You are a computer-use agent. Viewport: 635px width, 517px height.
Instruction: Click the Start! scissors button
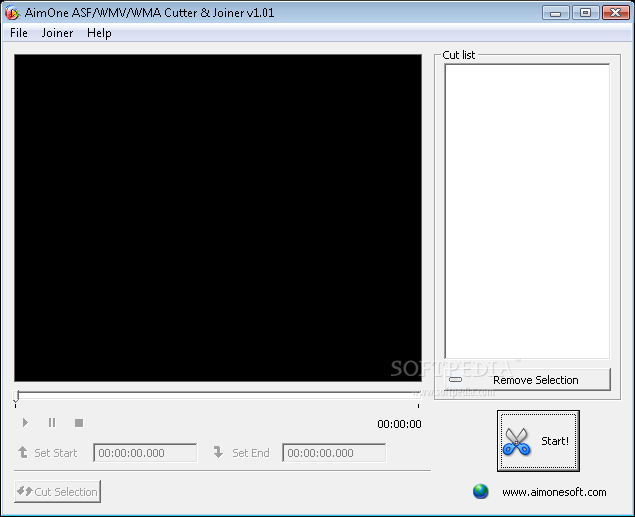pos(538,441)
